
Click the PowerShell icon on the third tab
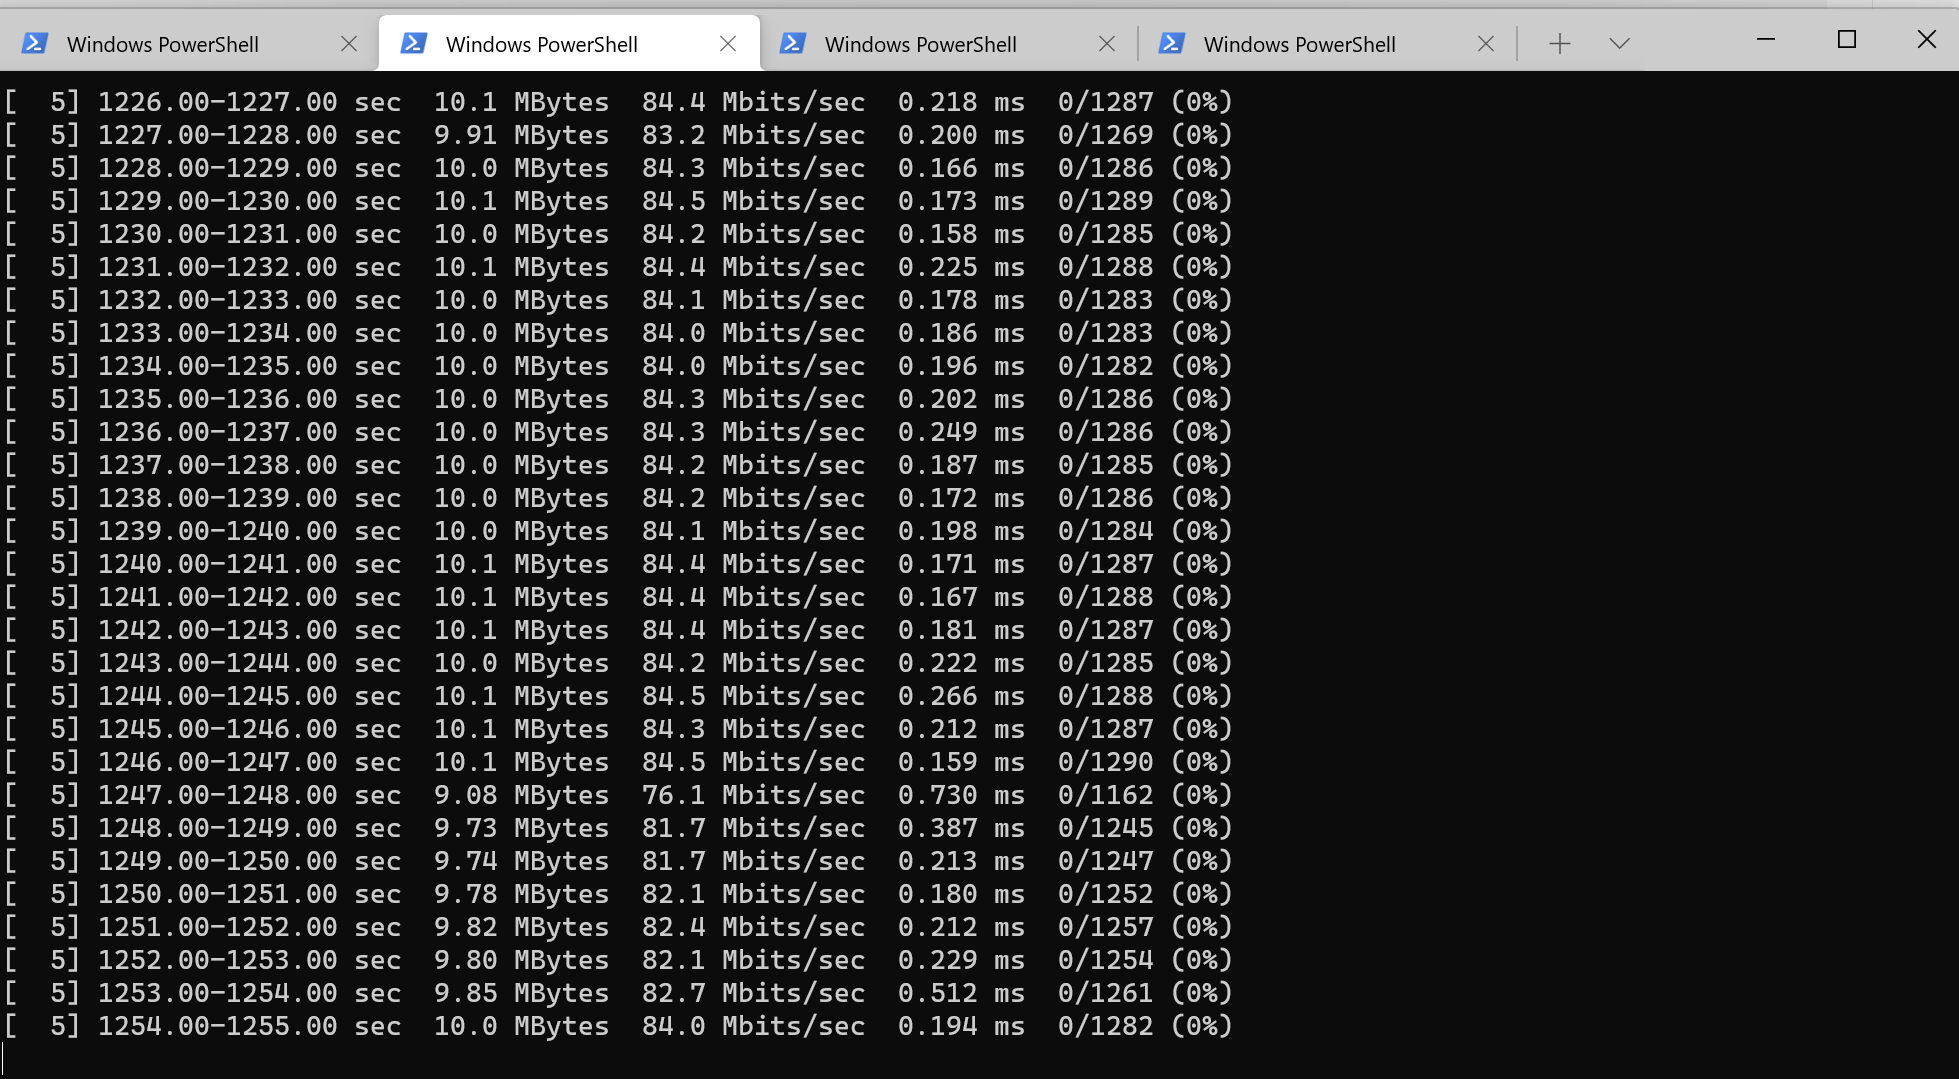coord(791,43)
